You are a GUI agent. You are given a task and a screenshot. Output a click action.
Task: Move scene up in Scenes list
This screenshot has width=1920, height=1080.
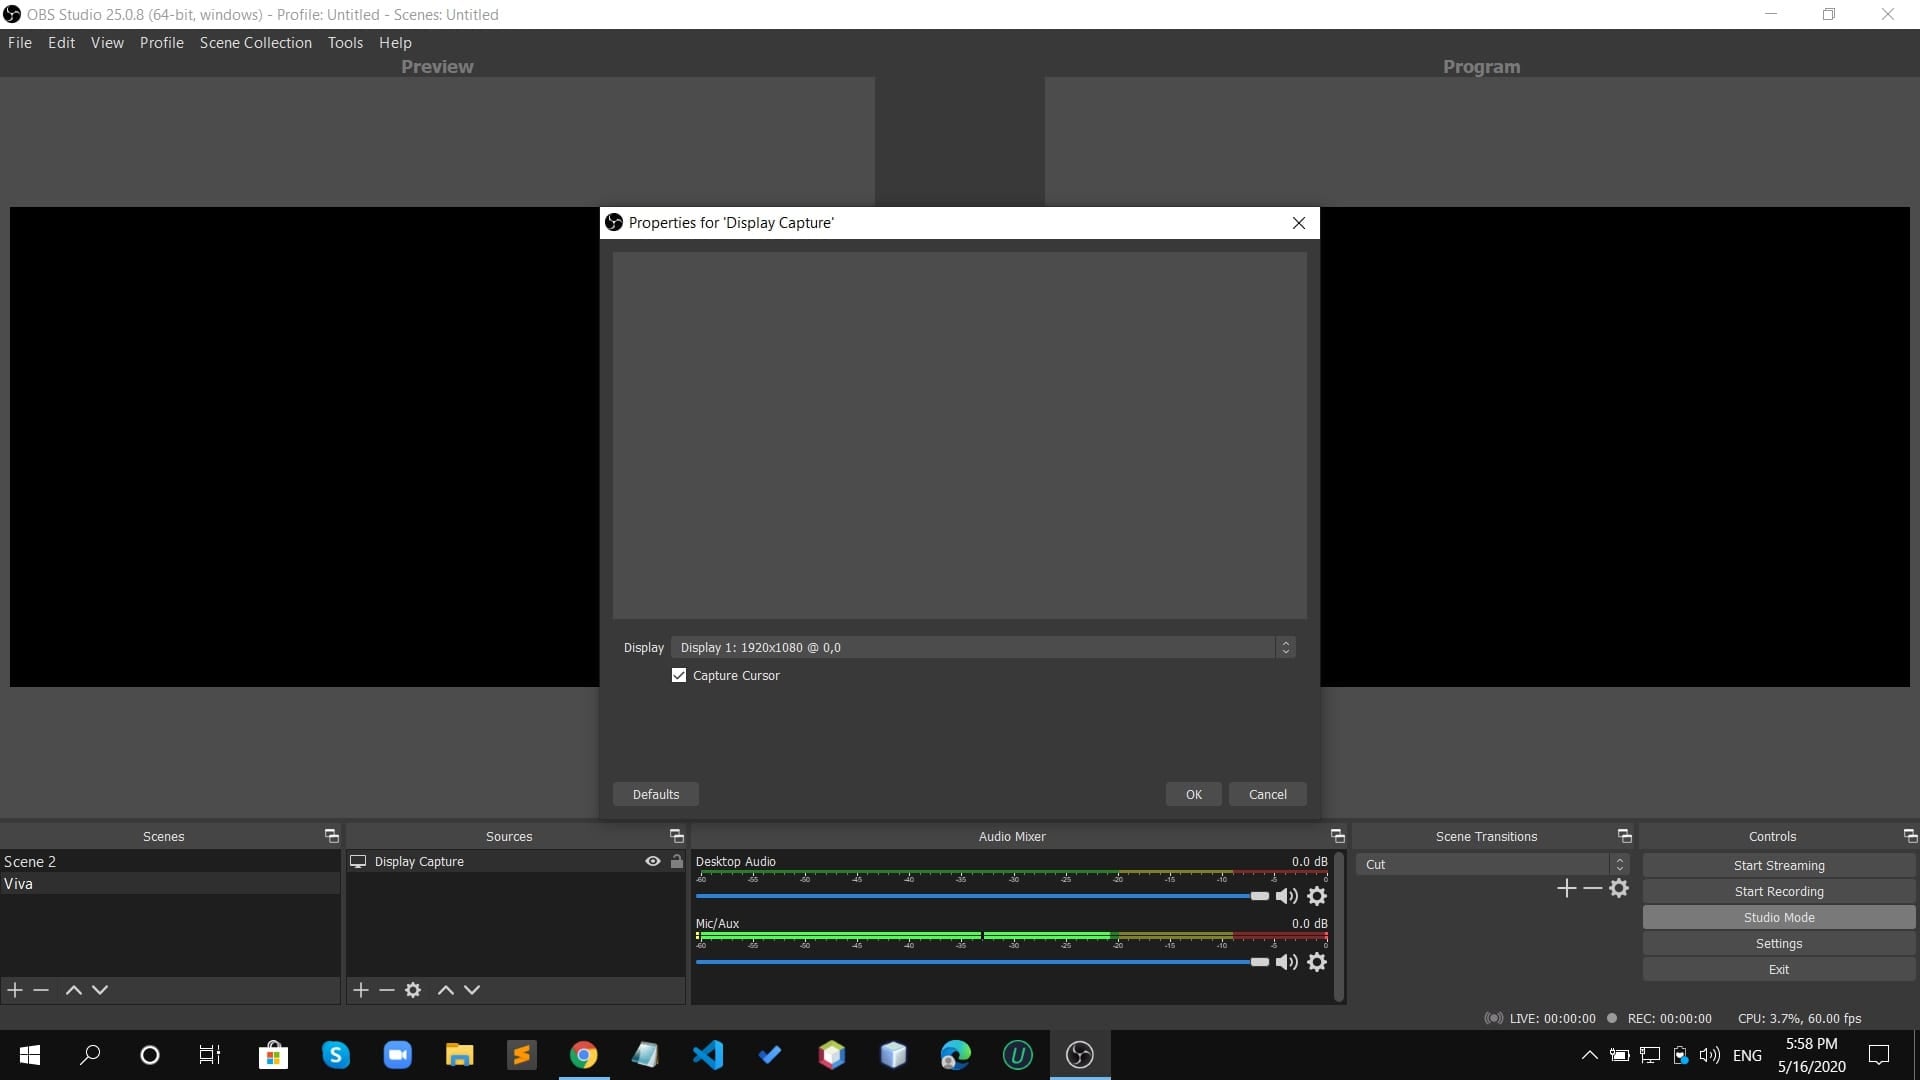[73, 990]
